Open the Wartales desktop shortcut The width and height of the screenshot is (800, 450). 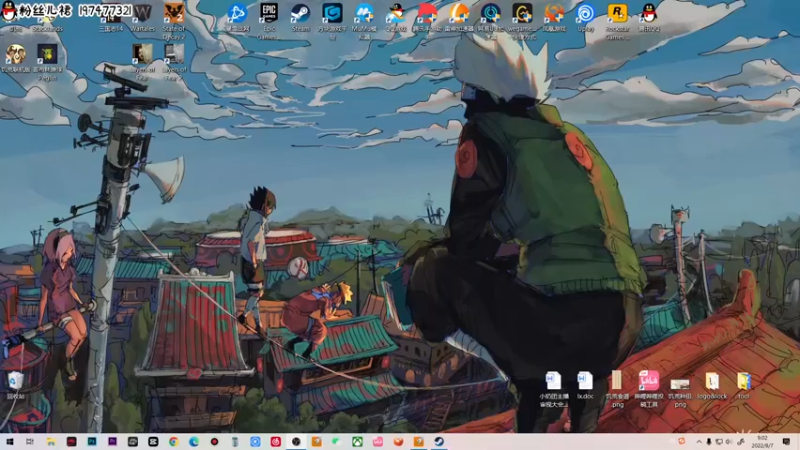(x=142, y=16)
